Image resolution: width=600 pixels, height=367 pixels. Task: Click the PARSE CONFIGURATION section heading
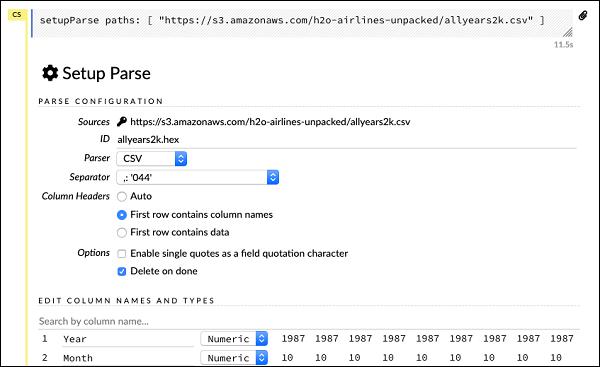tap(101, 101)
